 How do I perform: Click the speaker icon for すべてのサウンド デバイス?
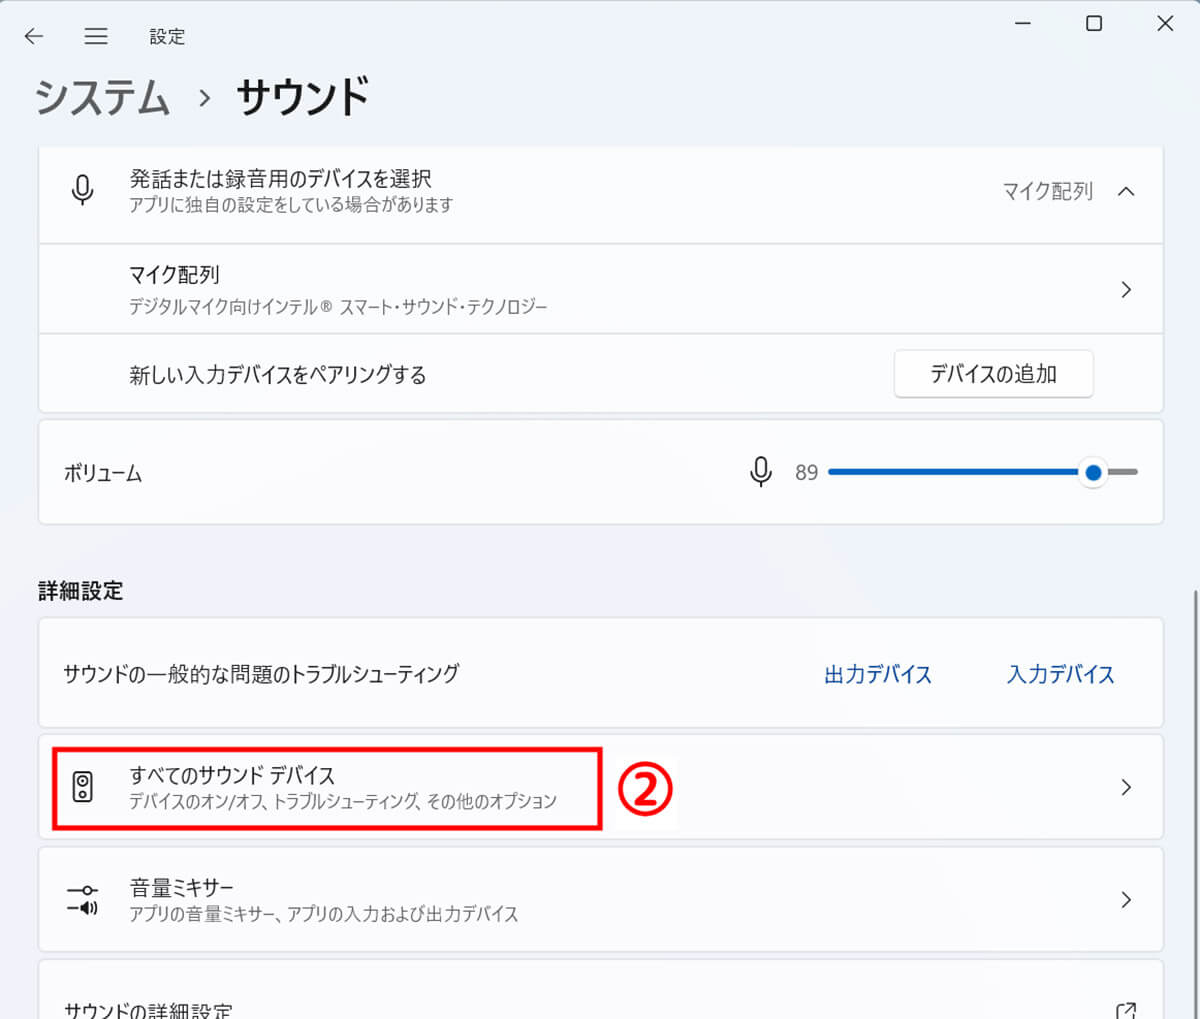(83, 787)
